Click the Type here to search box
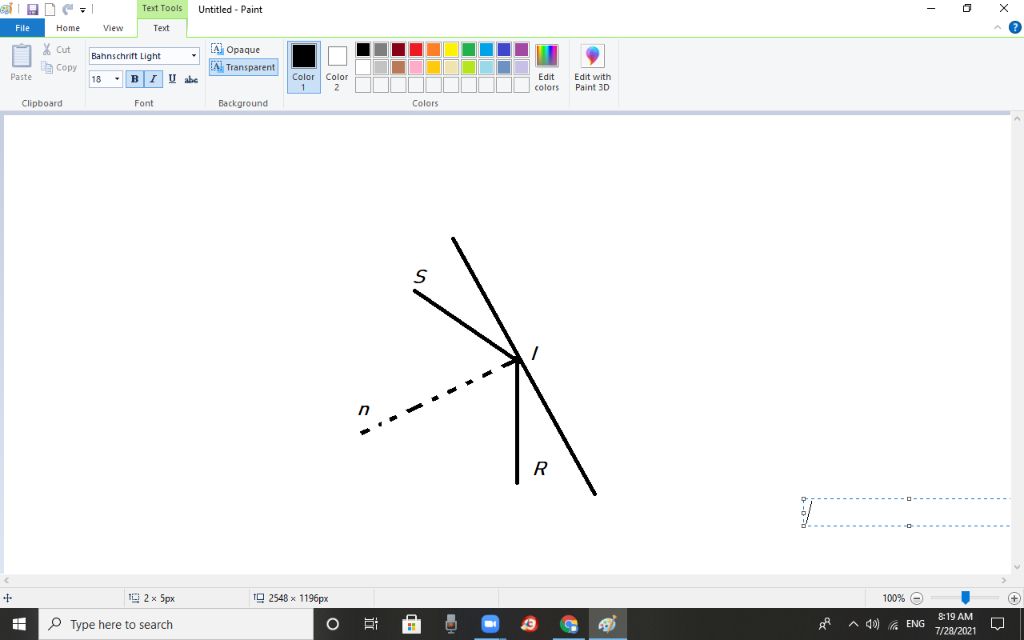Viewport: 1024px width, 640px height. (176, 624)
